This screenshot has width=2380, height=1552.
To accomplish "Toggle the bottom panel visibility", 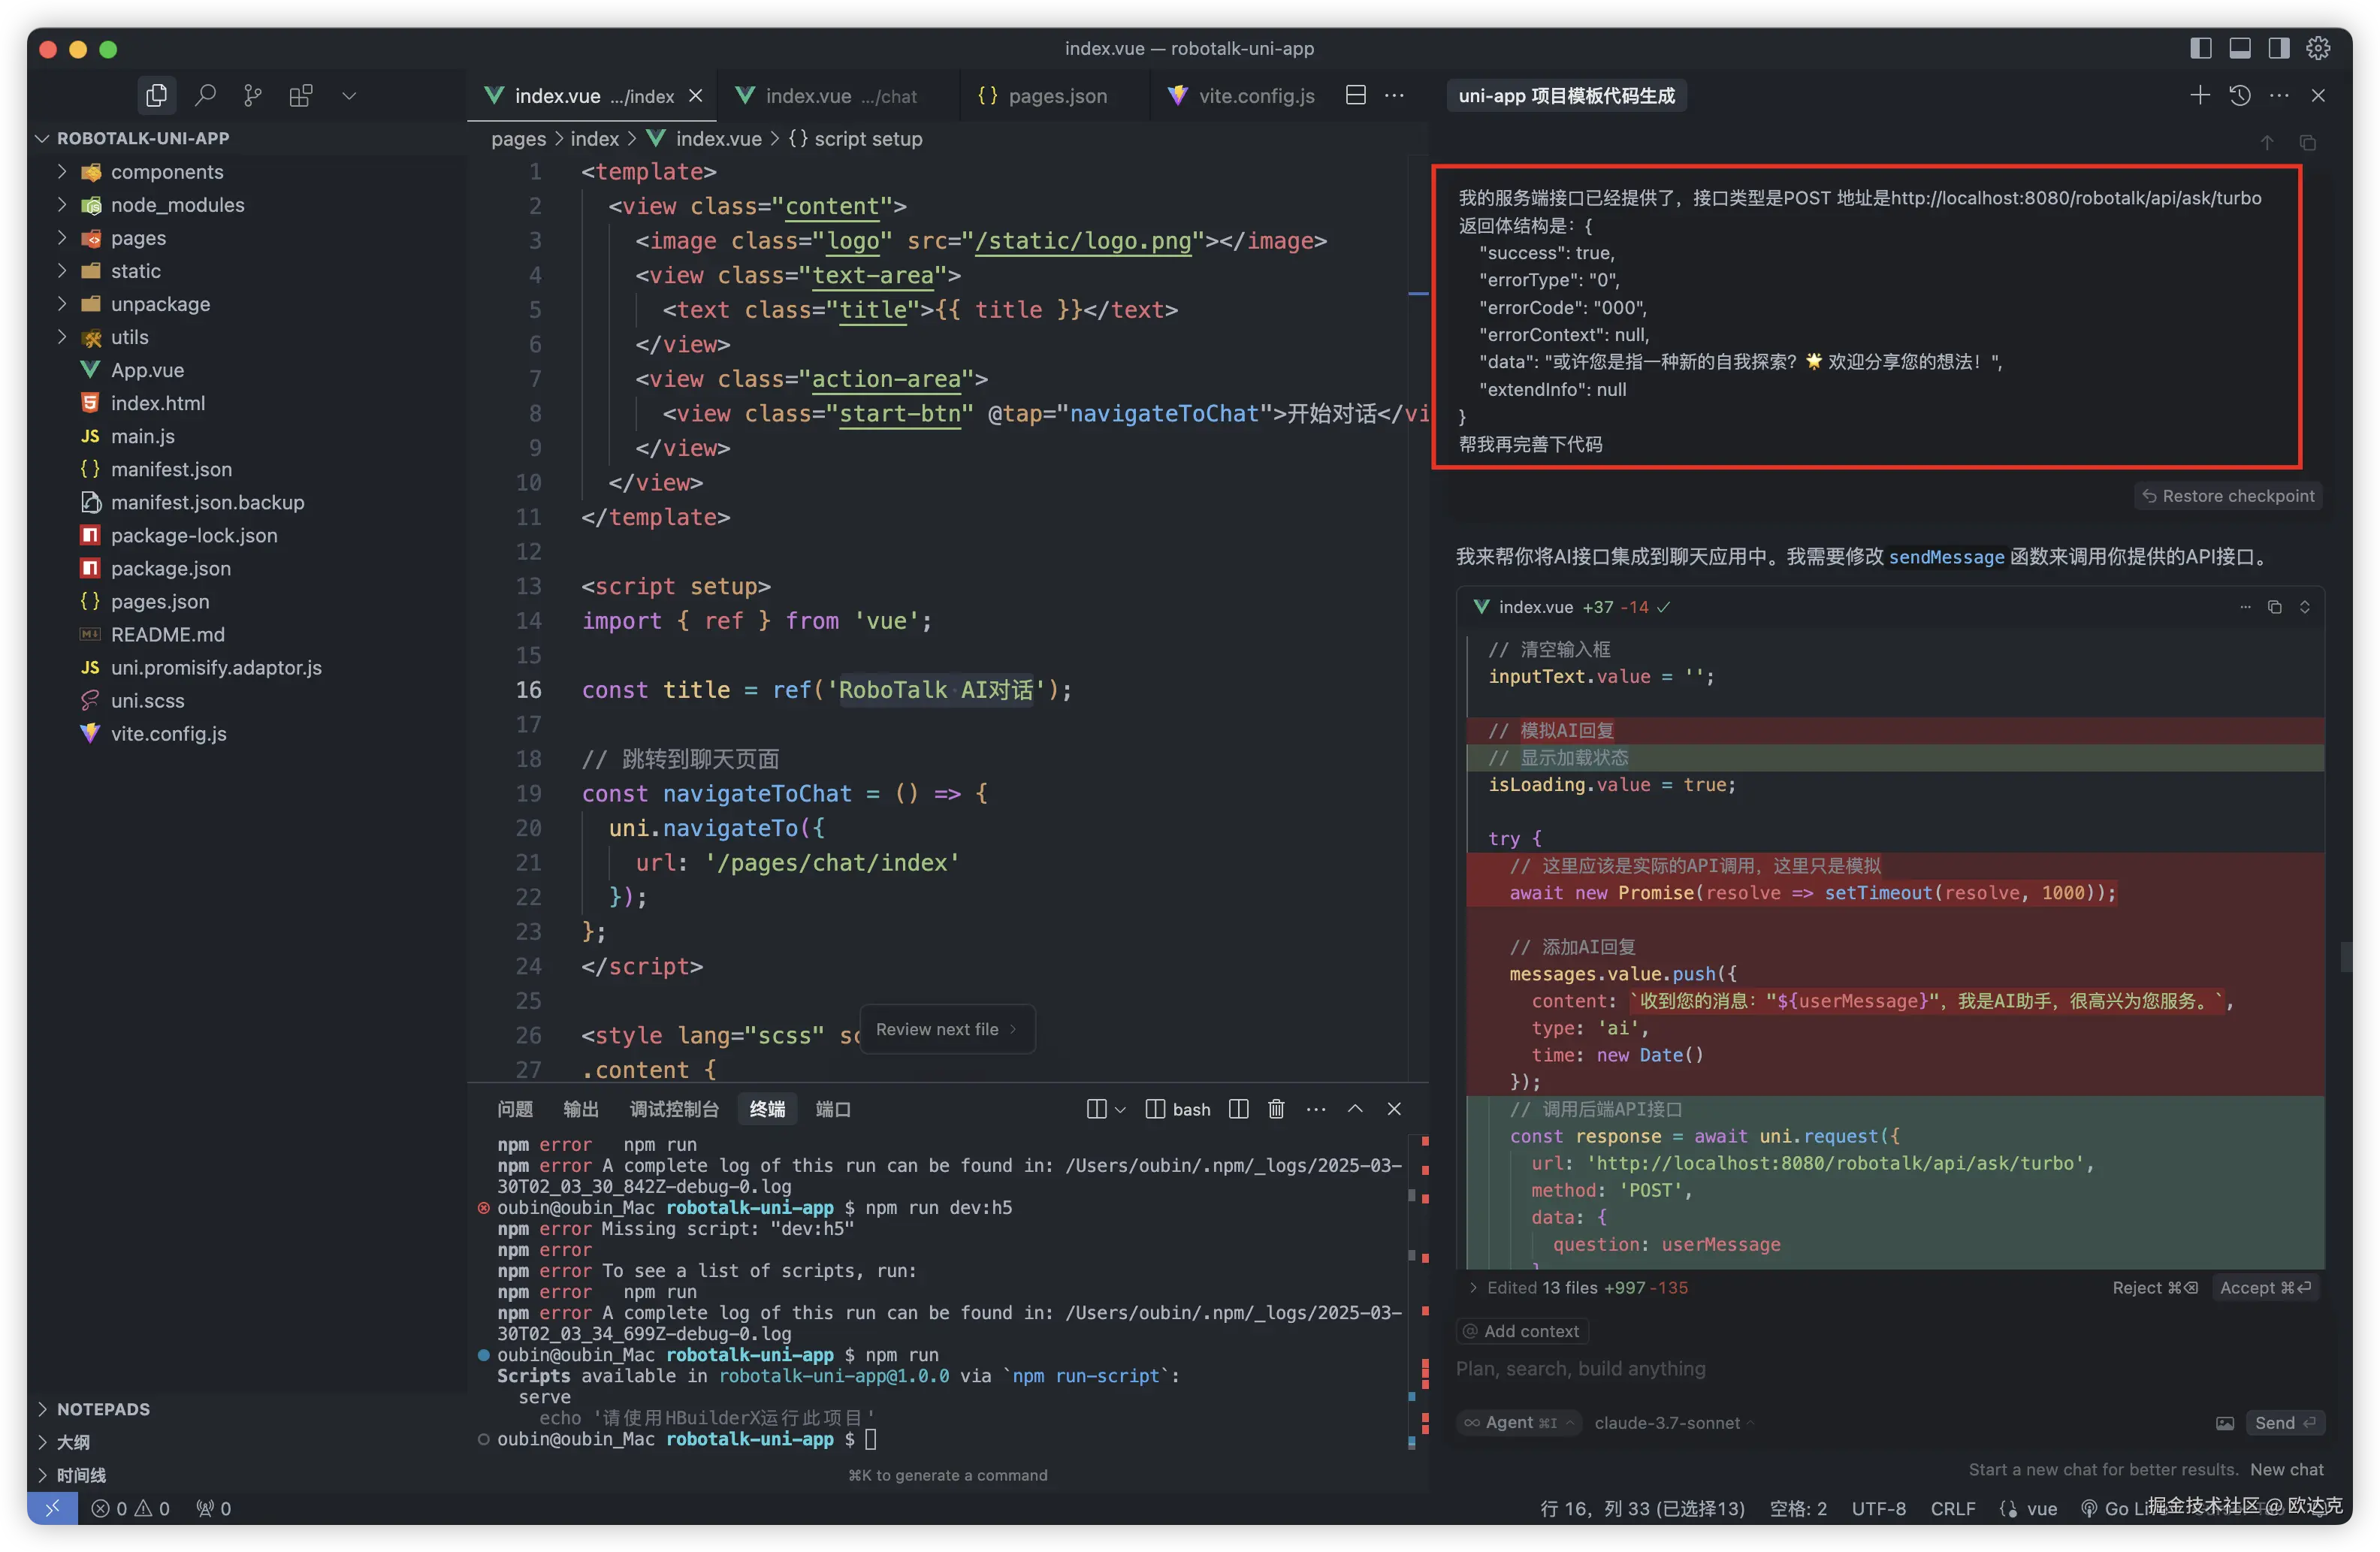I will 2240,48.
